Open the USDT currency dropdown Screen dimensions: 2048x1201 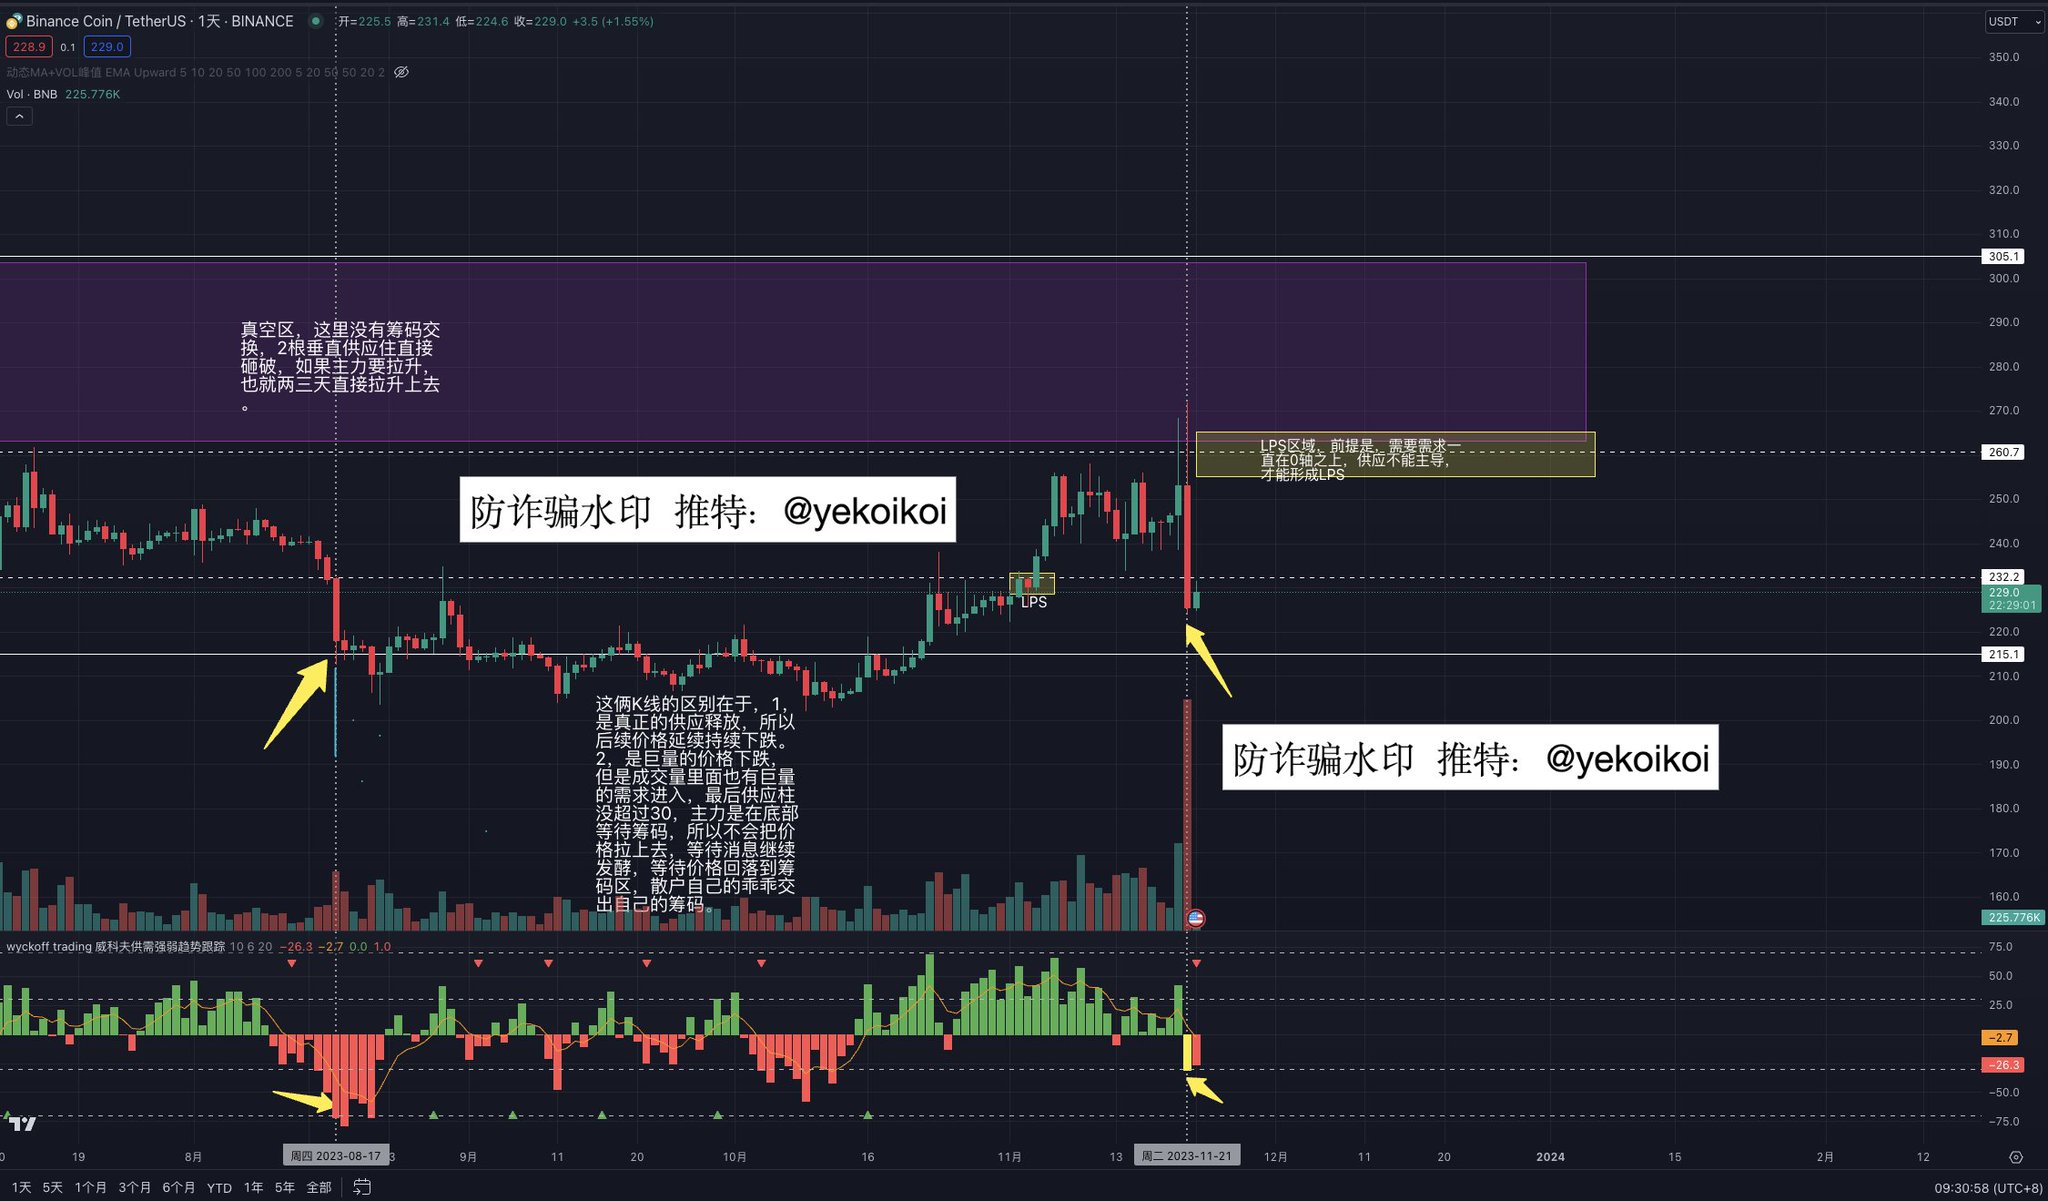(2014, 21)
